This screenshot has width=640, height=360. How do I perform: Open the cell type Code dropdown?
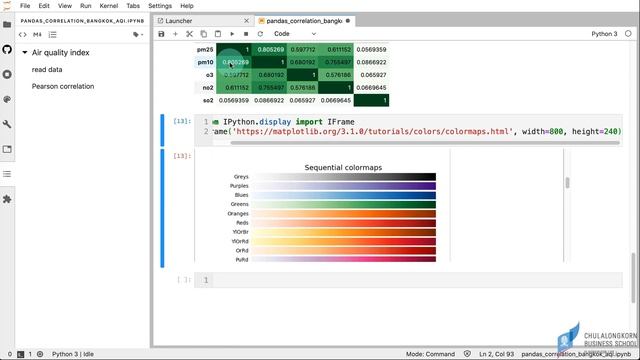(295, 34)
